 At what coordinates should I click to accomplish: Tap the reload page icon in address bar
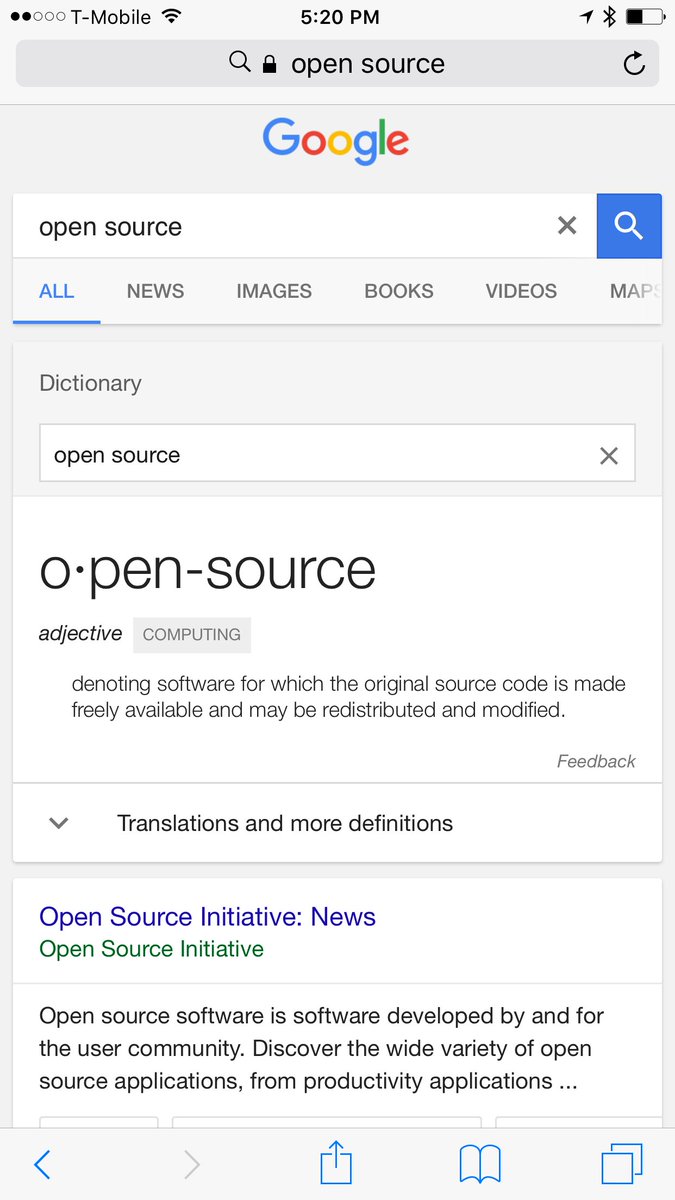click(x=634, y=64)
